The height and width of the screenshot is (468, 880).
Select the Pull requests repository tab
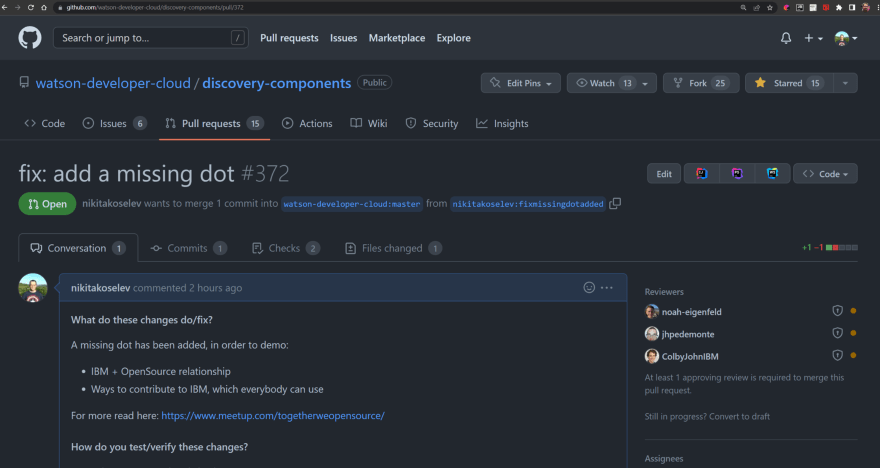click(x=214, y=123)
